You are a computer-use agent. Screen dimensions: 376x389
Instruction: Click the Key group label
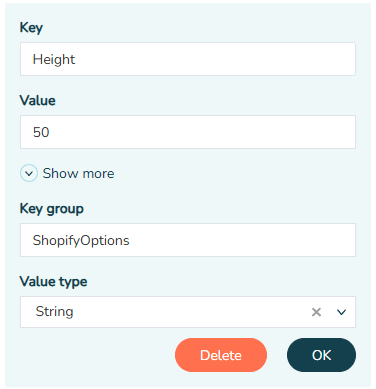pos(52,209)
